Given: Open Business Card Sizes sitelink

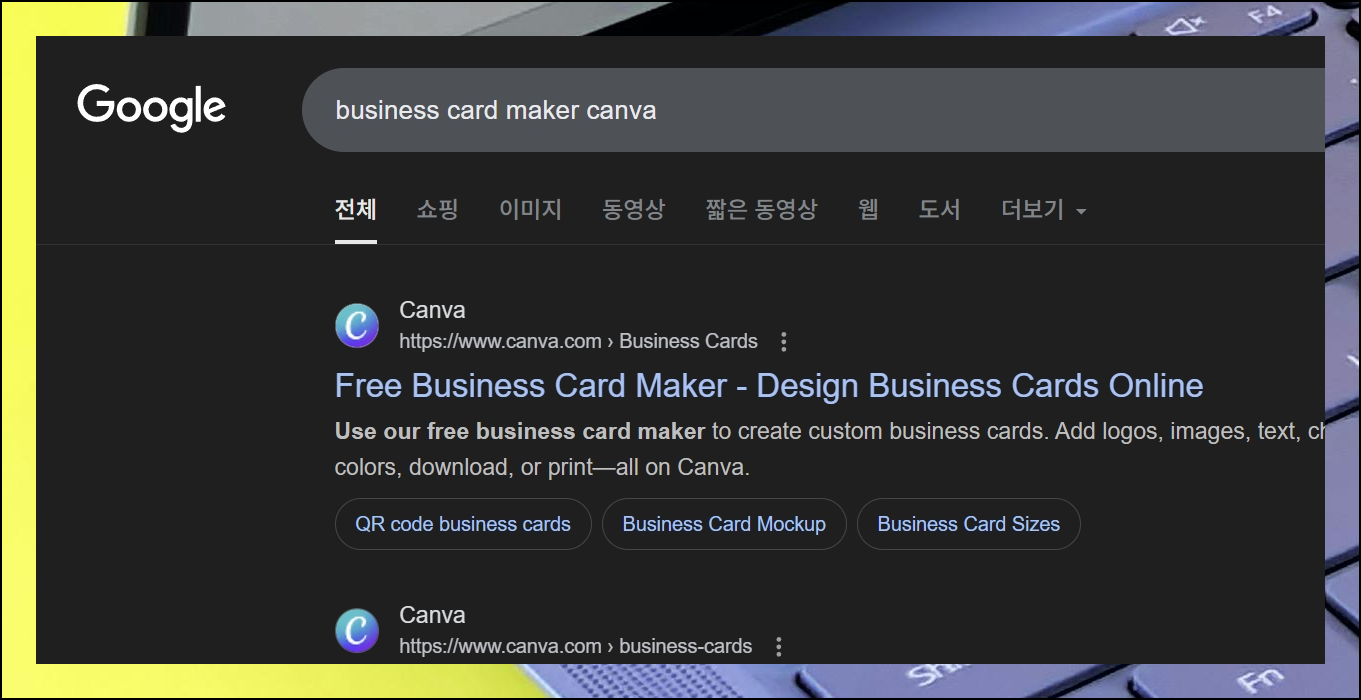Looking at the screenshot, I should (x=968, y=524).
